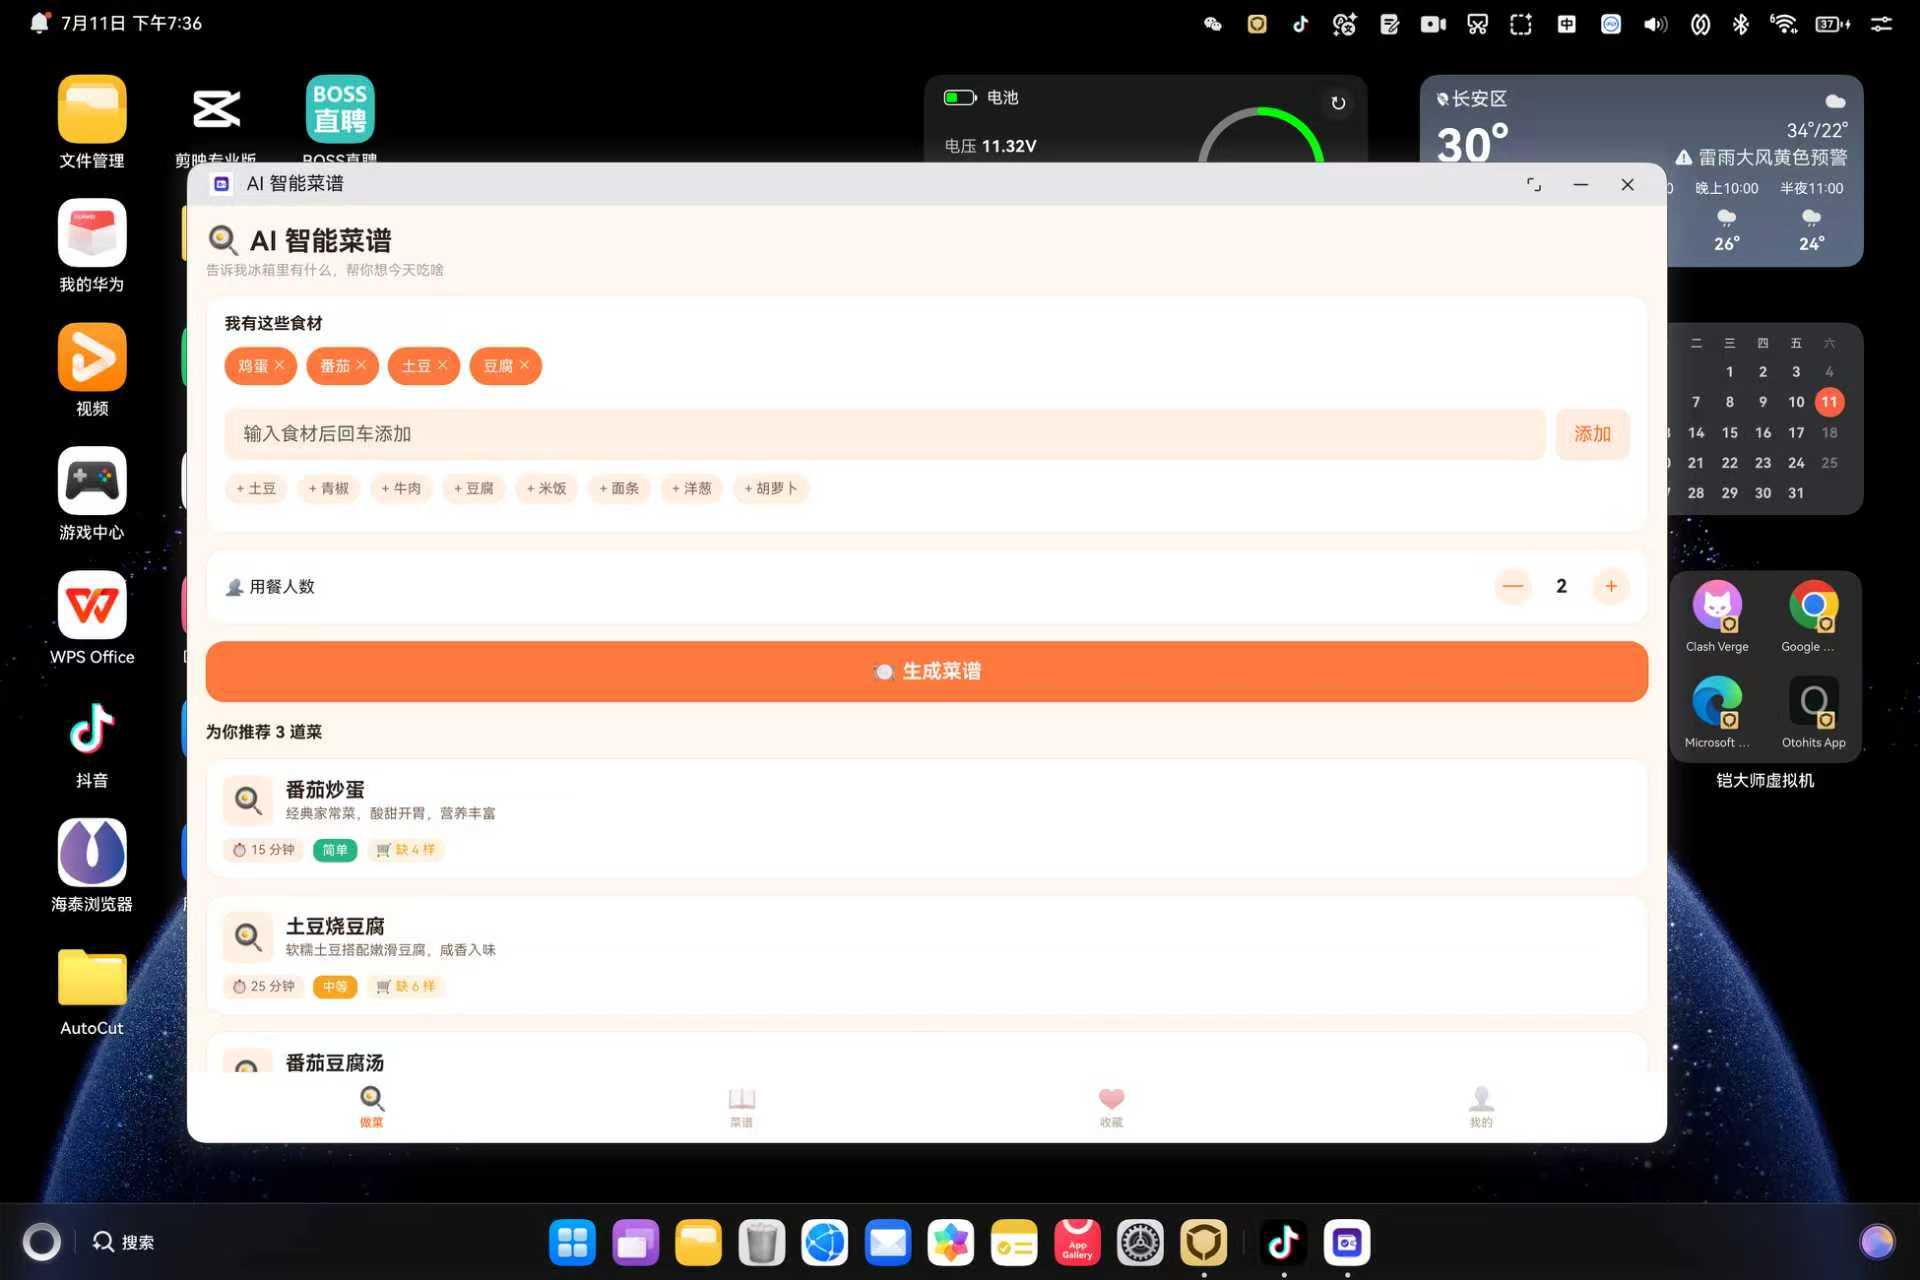The width and height of the screenshot is (1920, 1280).
Task: Remove the 鸡蛋 ingredient tag
Action: [x=279, y=365]
